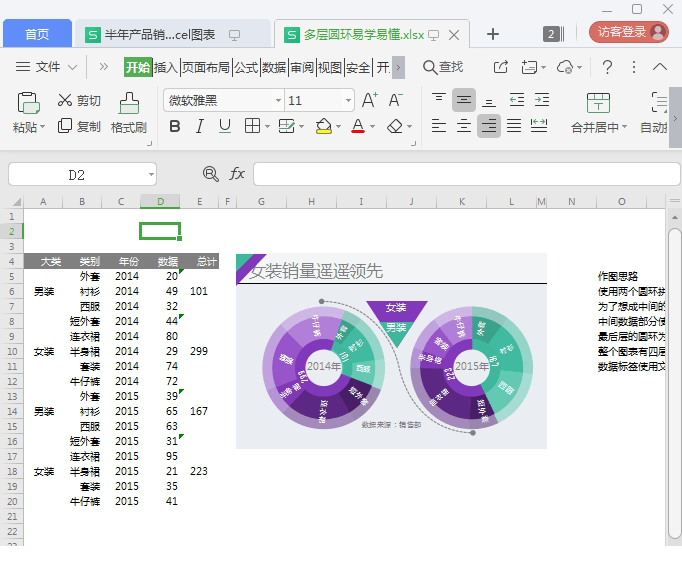Expand the Merge and Center dropdown arrow
The width and height of the screenshot is (682, 567).
click(625, 127)
